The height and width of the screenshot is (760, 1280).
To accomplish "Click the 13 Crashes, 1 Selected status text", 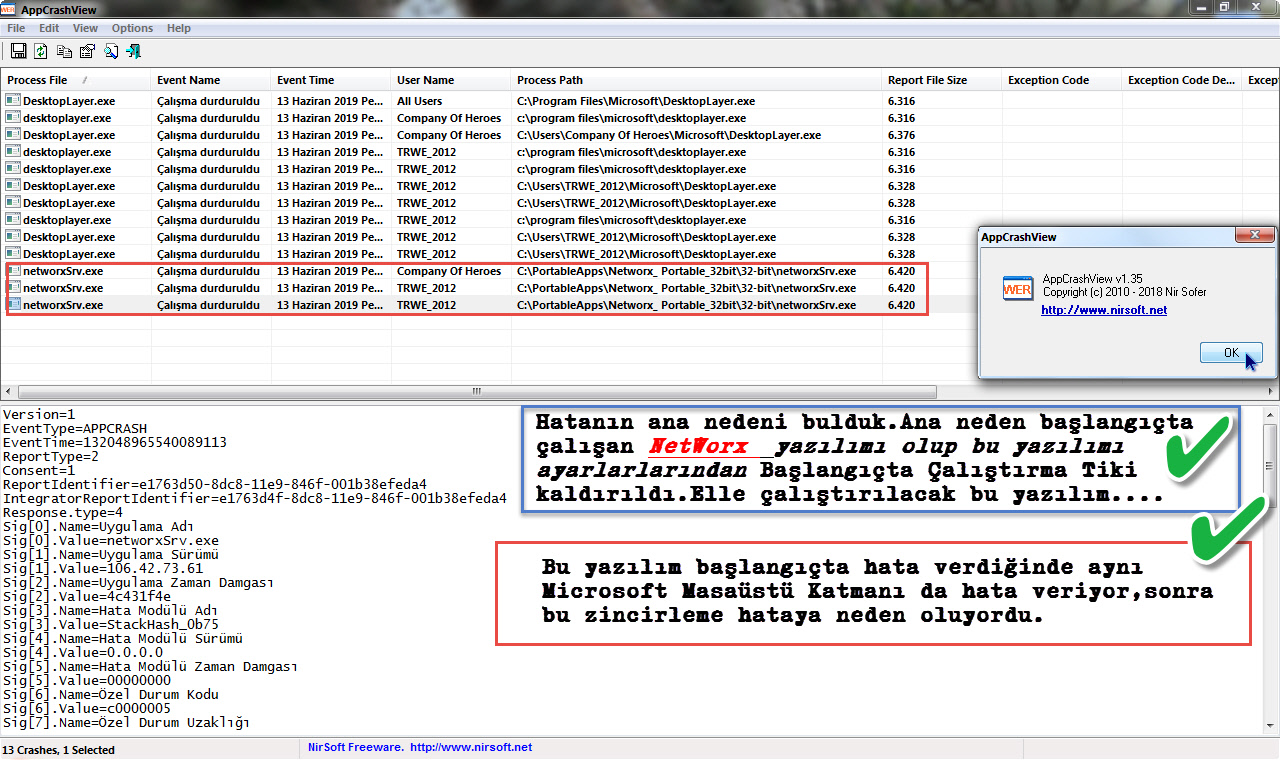I will click(58, 749).
